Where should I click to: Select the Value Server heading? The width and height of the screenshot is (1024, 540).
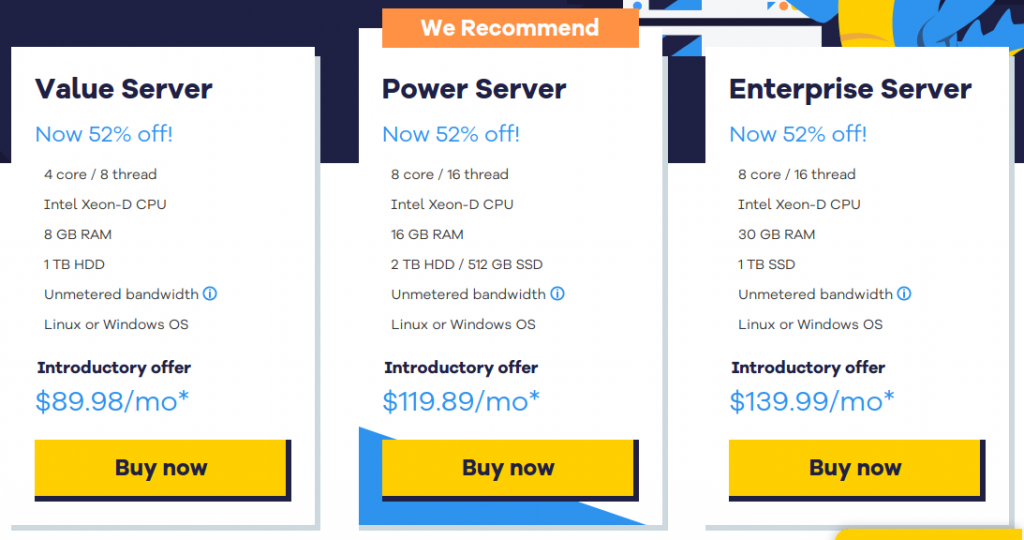coord(124,89)
